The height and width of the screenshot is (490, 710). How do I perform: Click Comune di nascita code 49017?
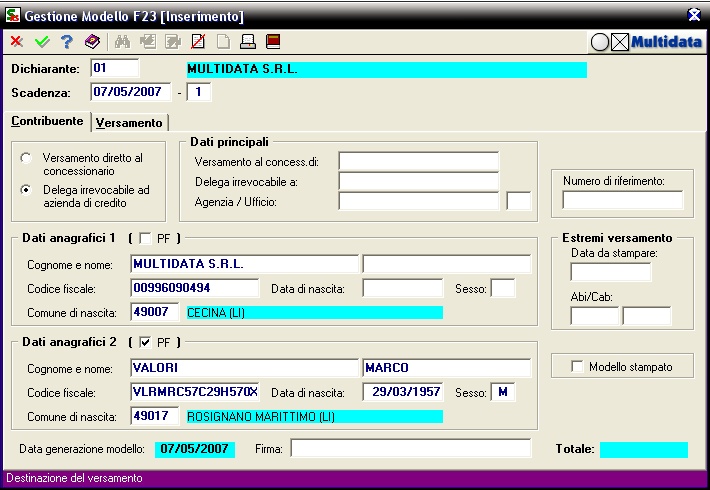[x=155, y=416]
